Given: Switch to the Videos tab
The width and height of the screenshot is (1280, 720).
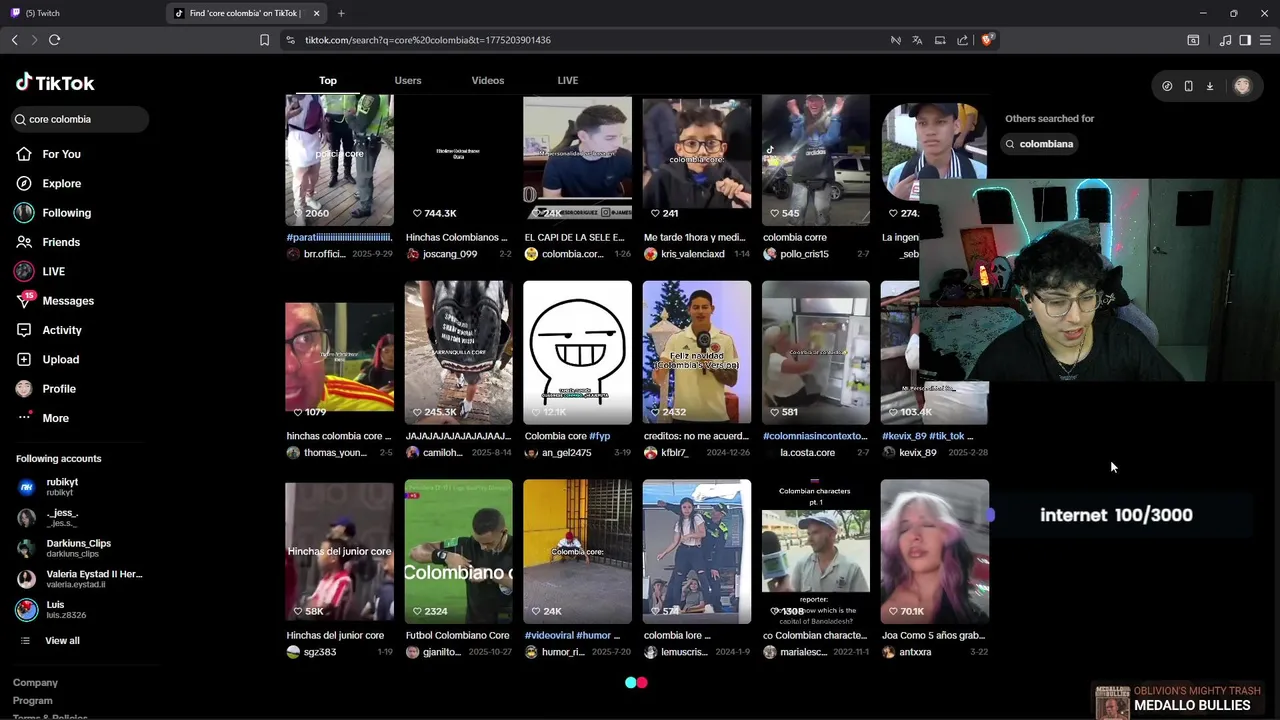Looking at the screenshot, I should pos(488,80).
